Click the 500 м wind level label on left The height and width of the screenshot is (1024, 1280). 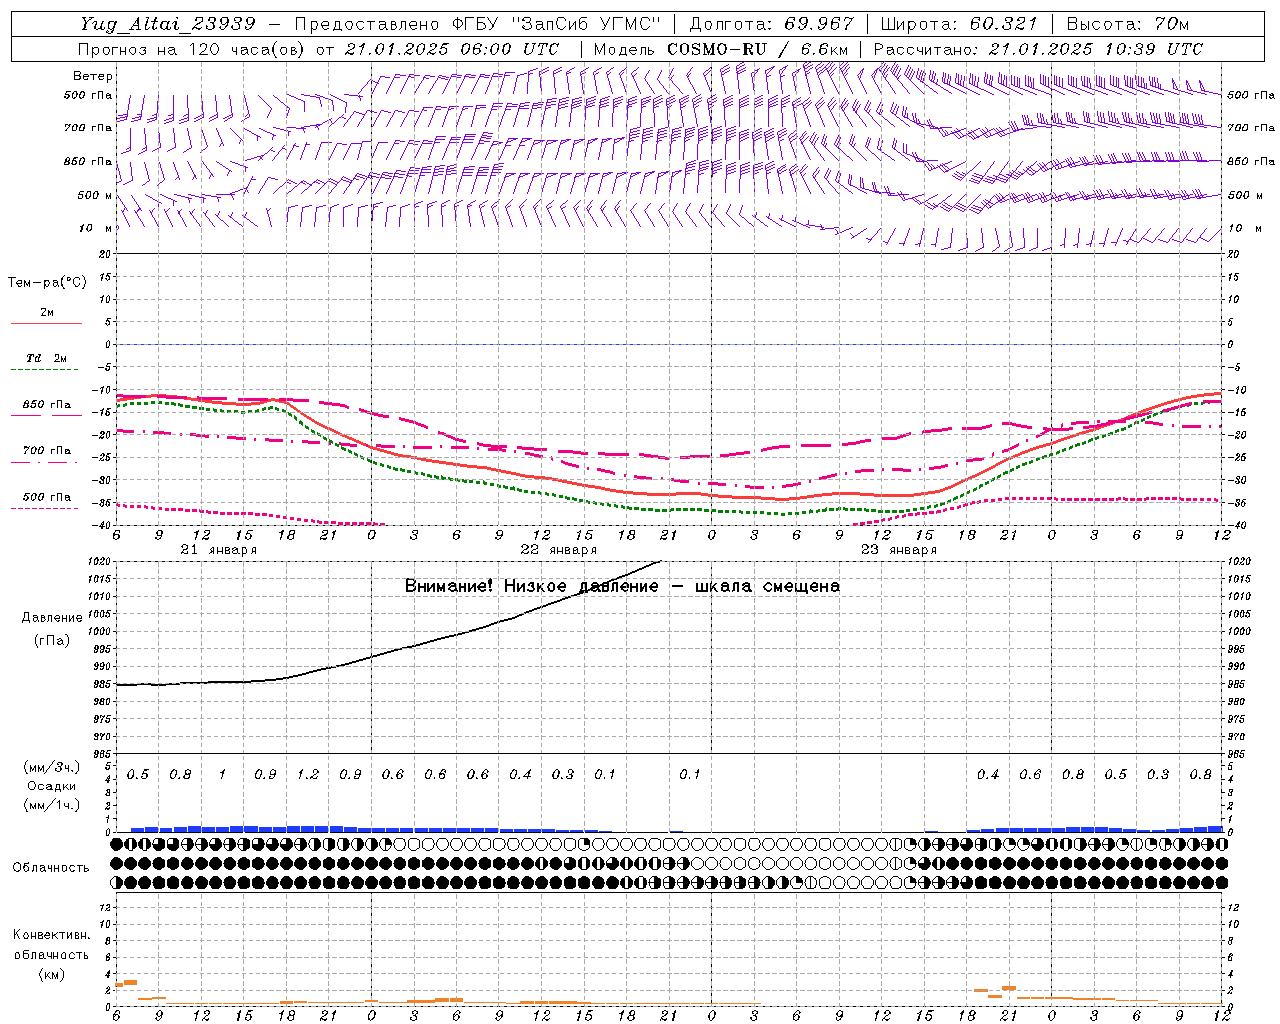click(94, 196)
